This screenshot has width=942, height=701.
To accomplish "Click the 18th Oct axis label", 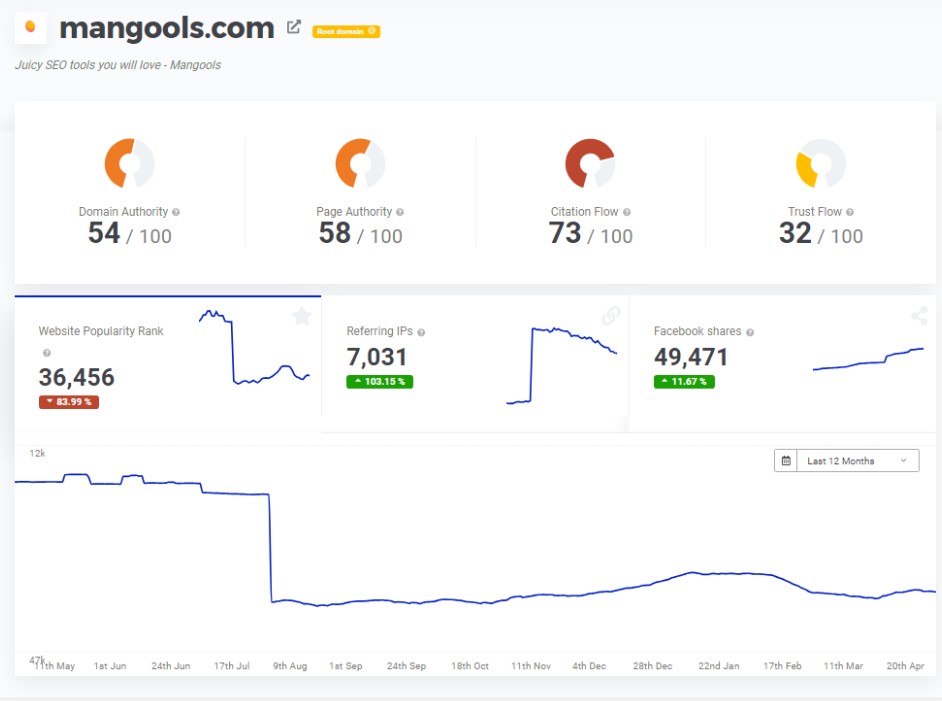I will point(470,666).
